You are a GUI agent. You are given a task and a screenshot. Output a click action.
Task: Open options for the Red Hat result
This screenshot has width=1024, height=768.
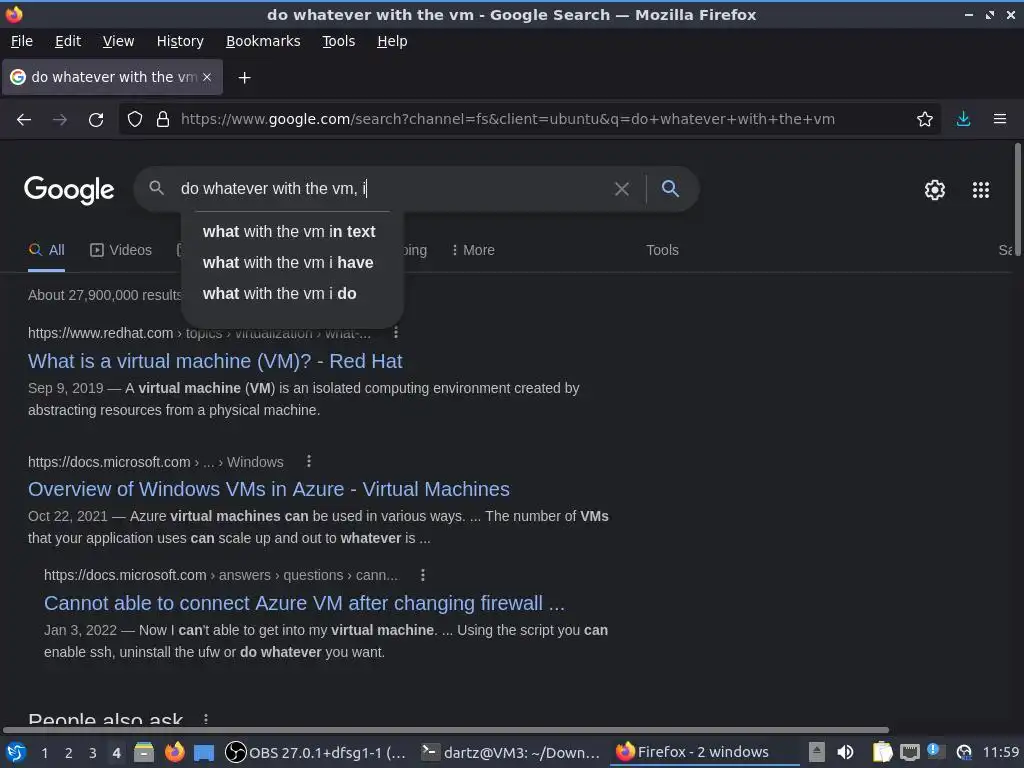(x=396, y=333)
